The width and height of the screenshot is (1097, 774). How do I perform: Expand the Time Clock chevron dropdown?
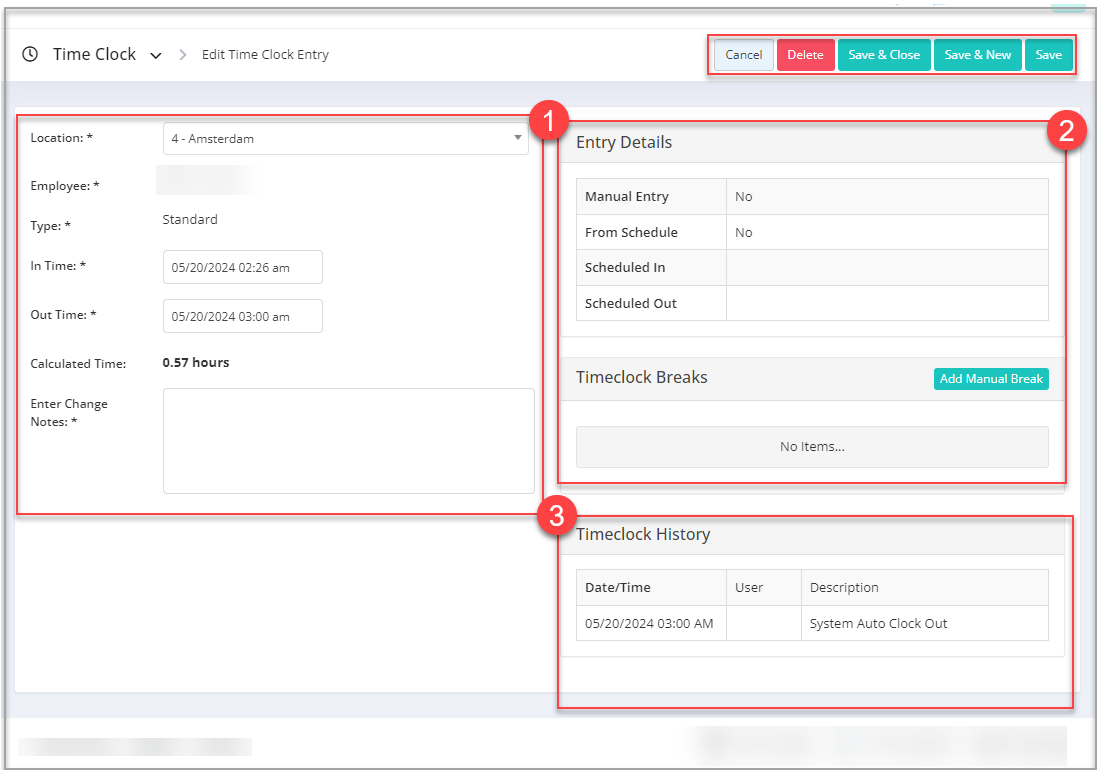tap(155, 56)
